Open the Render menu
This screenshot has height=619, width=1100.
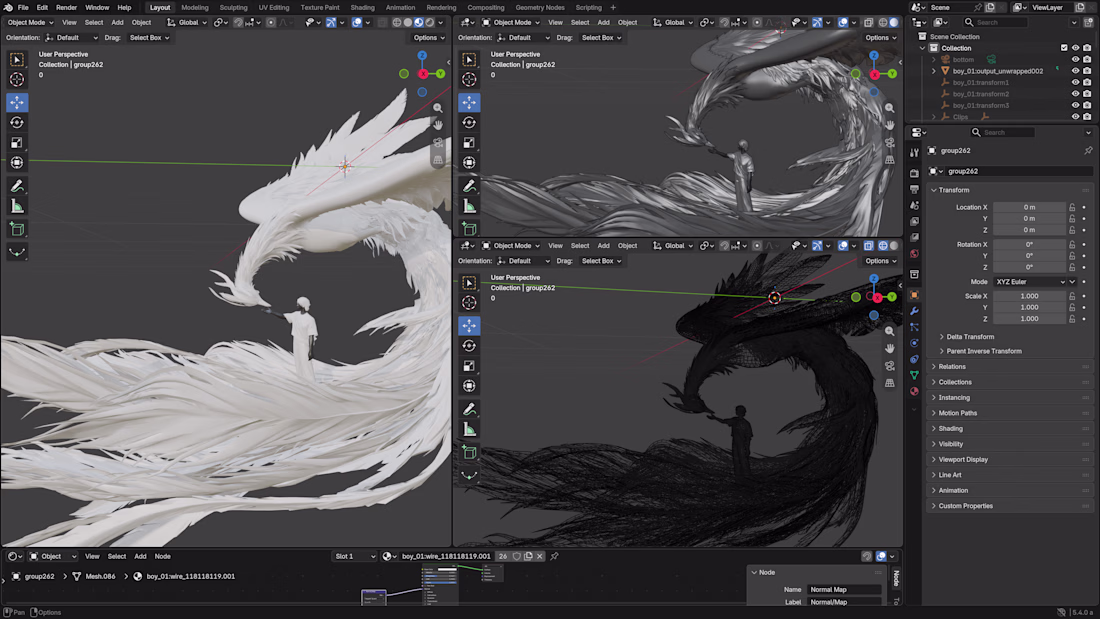(x=67, y=8)
